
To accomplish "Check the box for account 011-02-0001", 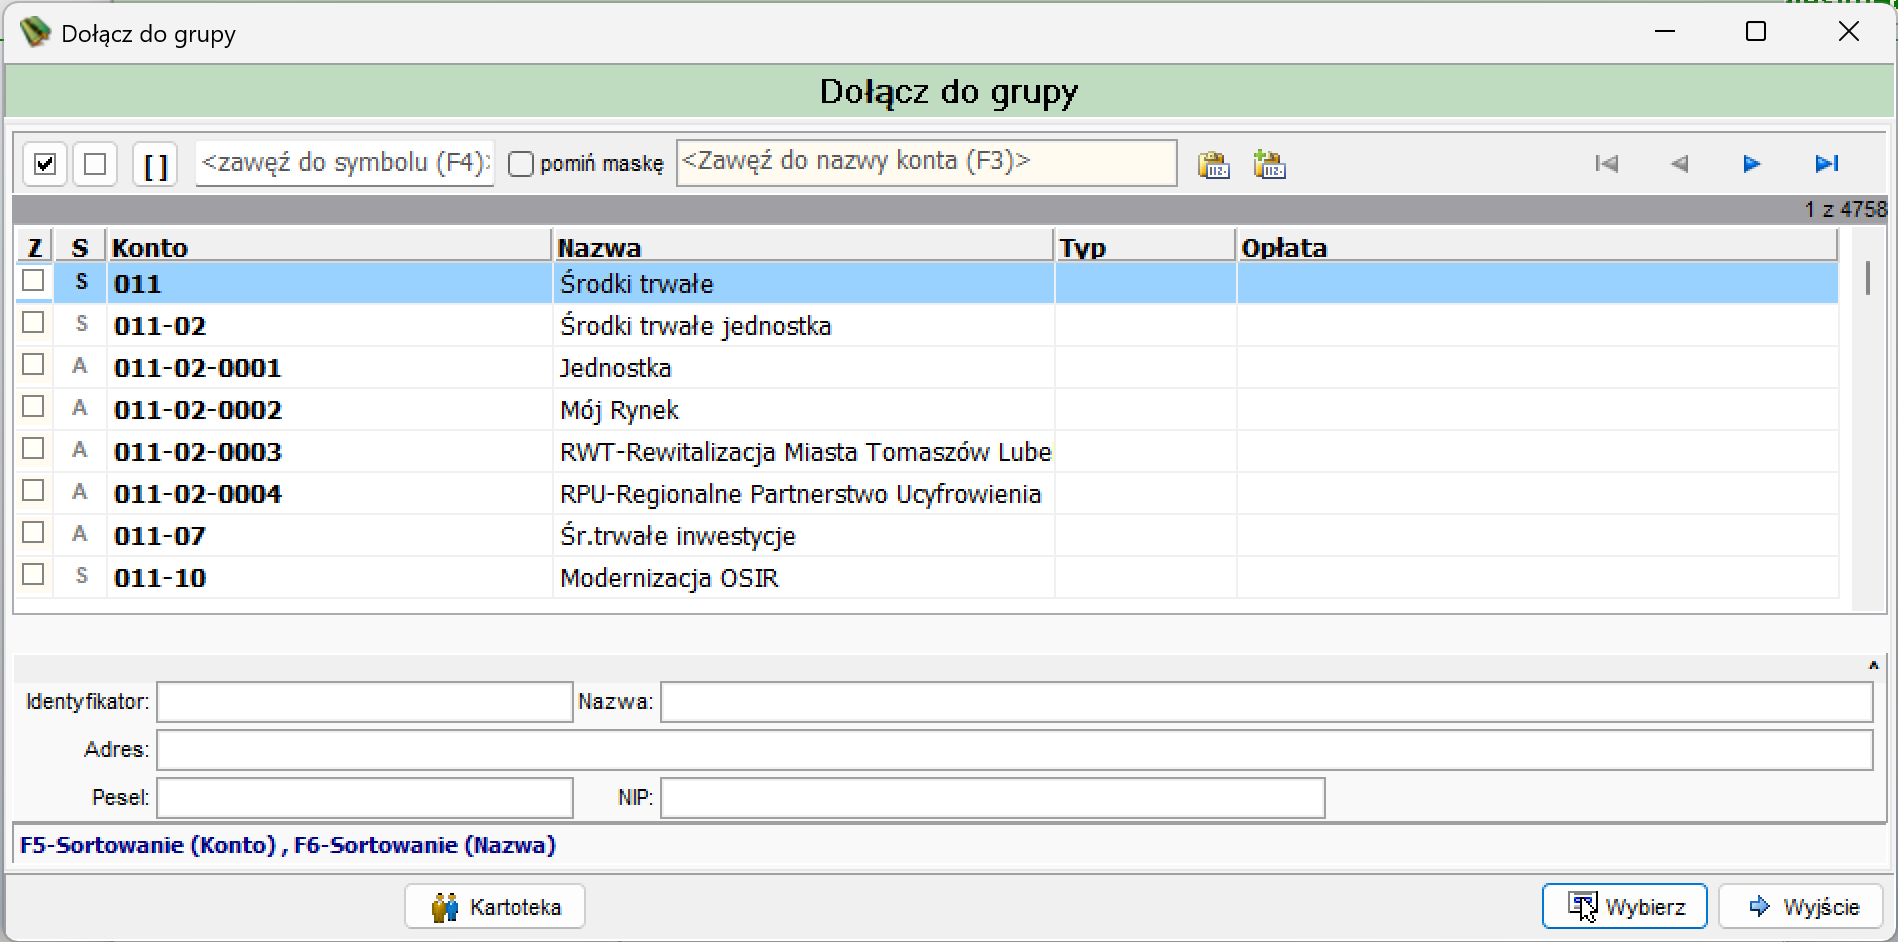I will [x=33, y=365].
